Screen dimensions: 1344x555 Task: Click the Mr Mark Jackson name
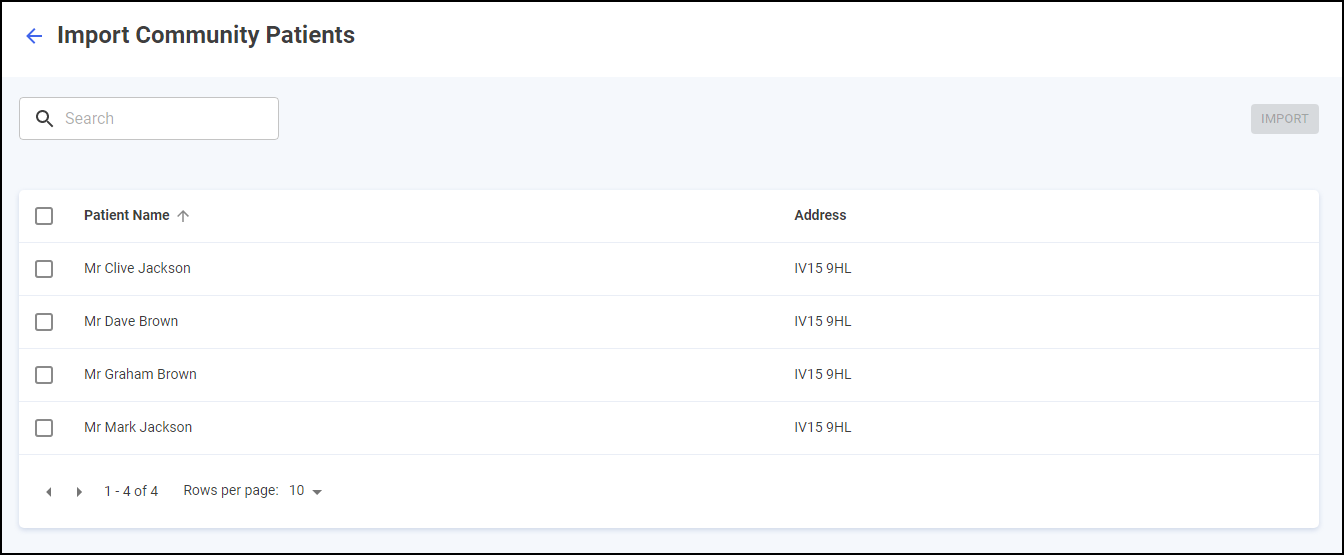[x=138, y=428]
